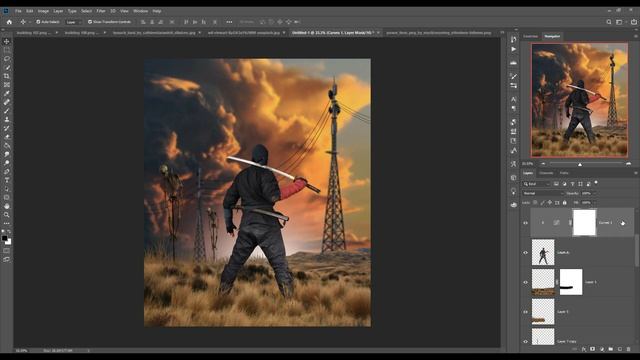Delete layer with trash icon
The height and width of the screenshot is (360, 640).
[x=629, y=349]
